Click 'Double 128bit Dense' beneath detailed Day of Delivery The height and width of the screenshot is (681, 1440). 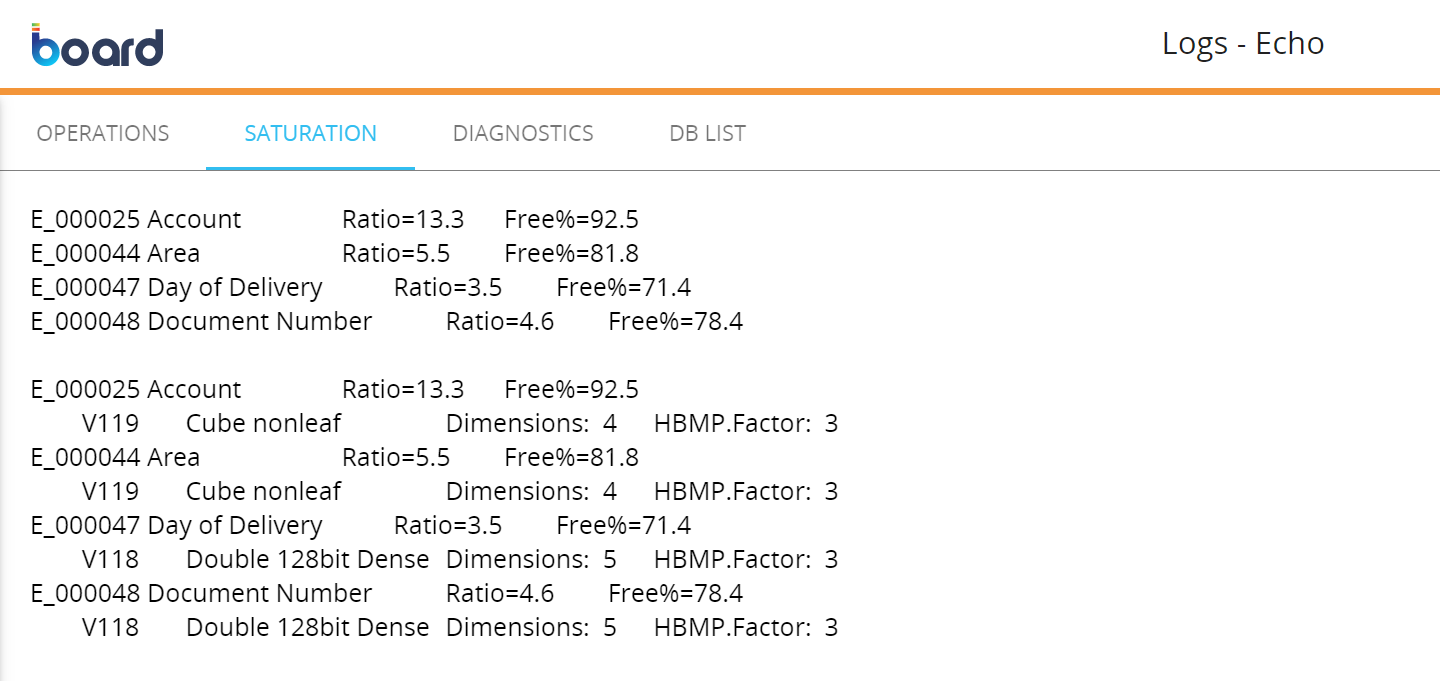(x=307, y=560)
